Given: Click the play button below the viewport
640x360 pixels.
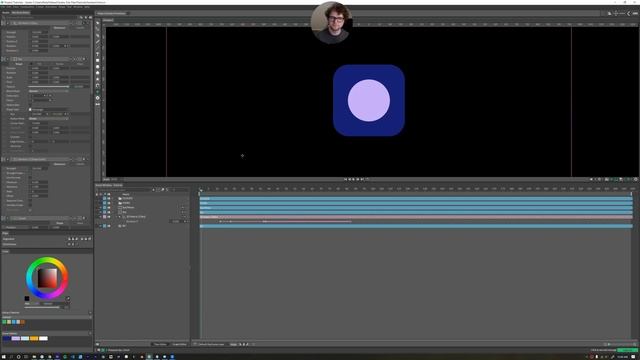Looking at the screenshot, I should point(353,179).
